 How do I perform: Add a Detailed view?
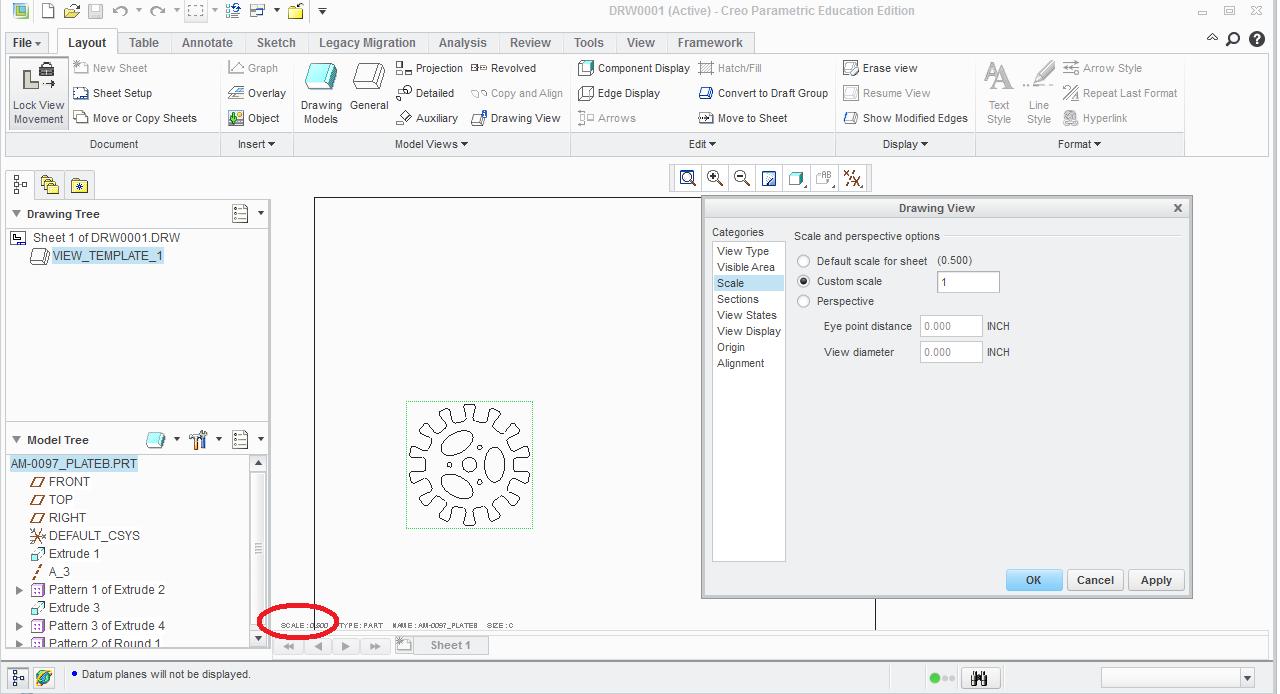click(425, 93)
